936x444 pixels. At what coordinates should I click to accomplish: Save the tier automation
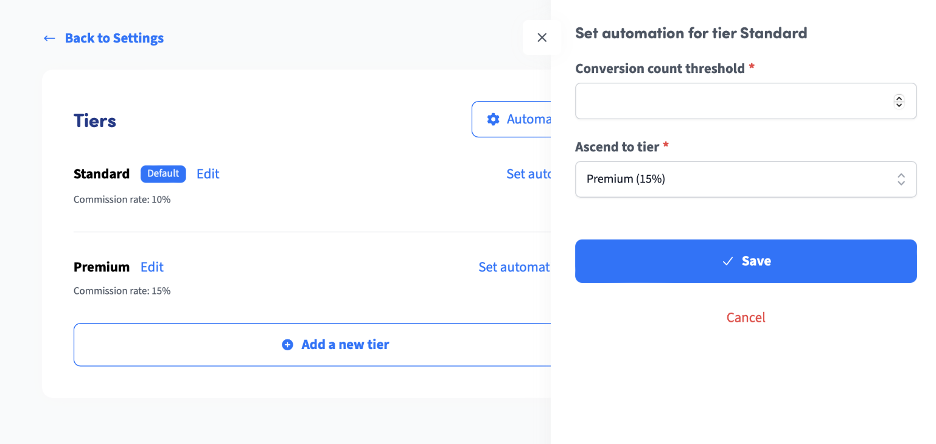click(x=746, y=261)
